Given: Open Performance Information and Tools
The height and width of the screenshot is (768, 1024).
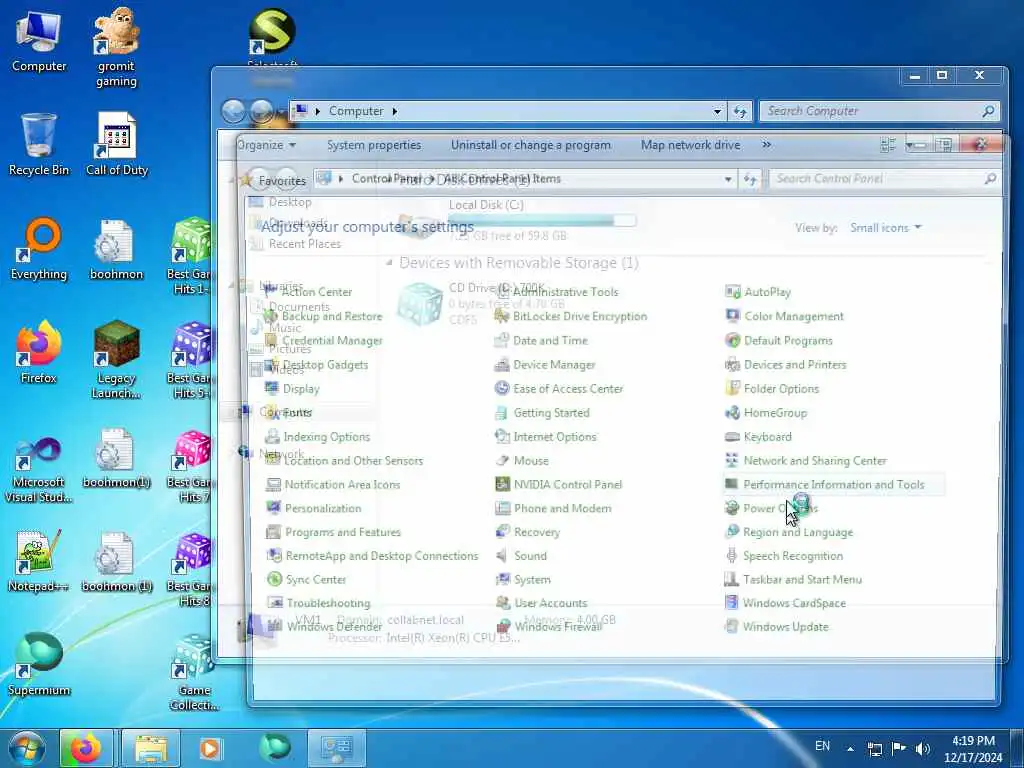Looking at the screenshot, I should [825, 484].
